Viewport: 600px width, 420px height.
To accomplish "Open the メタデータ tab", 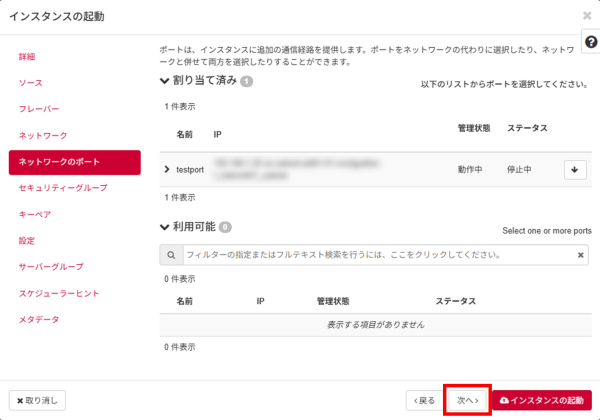I will point(39,320).
